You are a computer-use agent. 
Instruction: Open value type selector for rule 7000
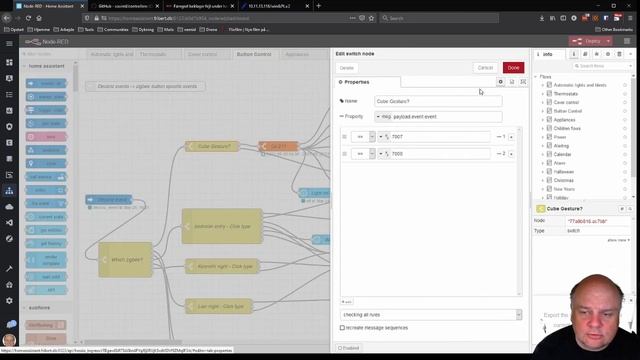click(x=384, y=154)
